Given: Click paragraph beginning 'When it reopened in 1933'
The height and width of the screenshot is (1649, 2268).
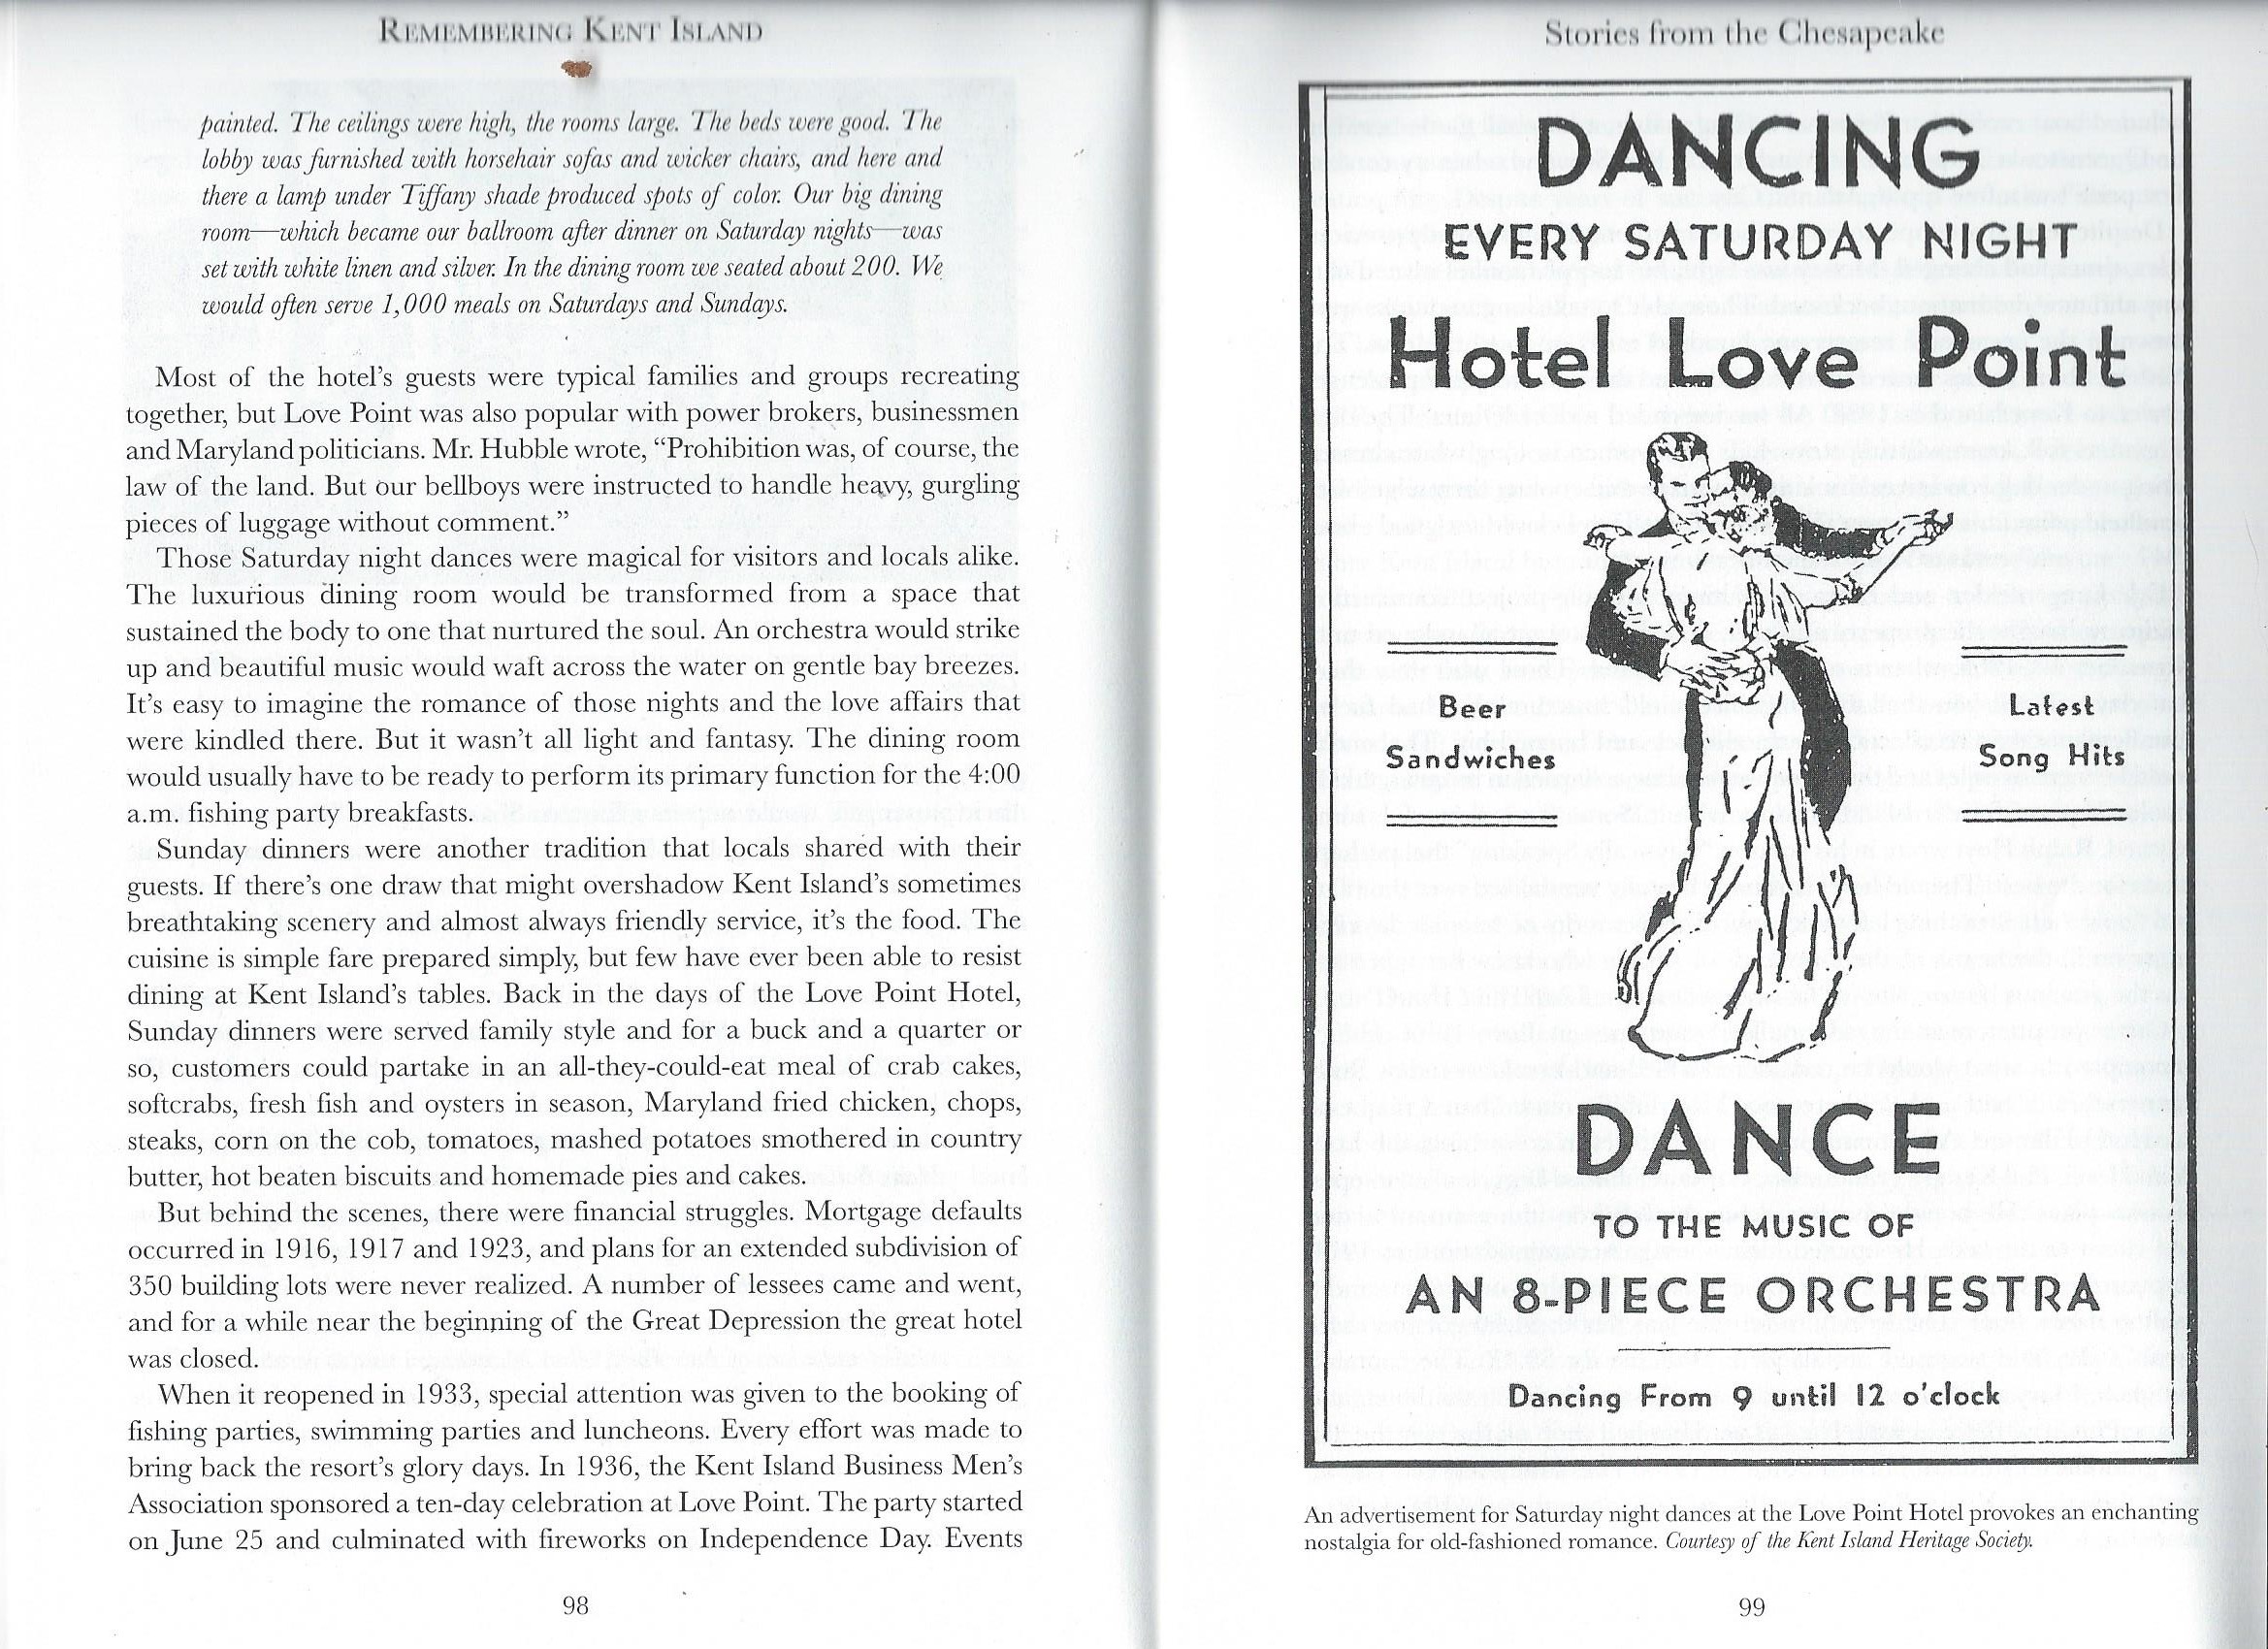Looking at the screenshot, I should pos(575,1465).
